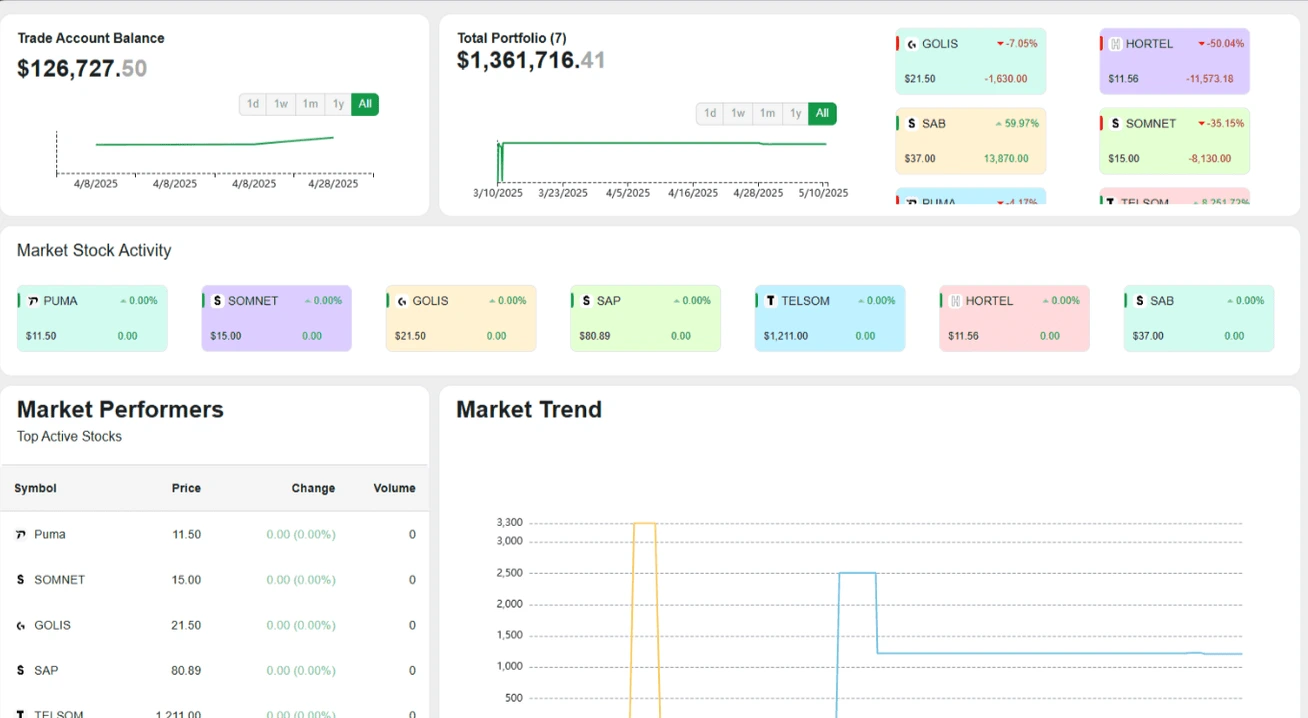Click HORTEL logo in Total Portfolio card
The image size is (1308, 718).
[x=1115, y=44]
